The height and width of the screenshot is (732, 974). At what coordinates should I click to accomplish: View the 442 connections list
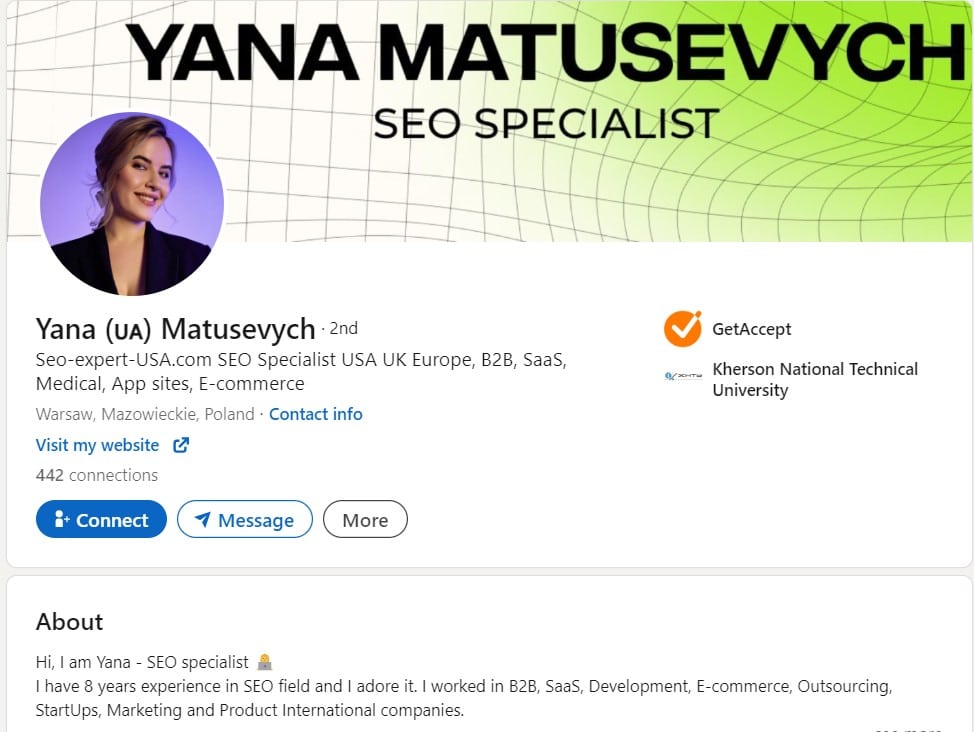(x=97, y=475)
